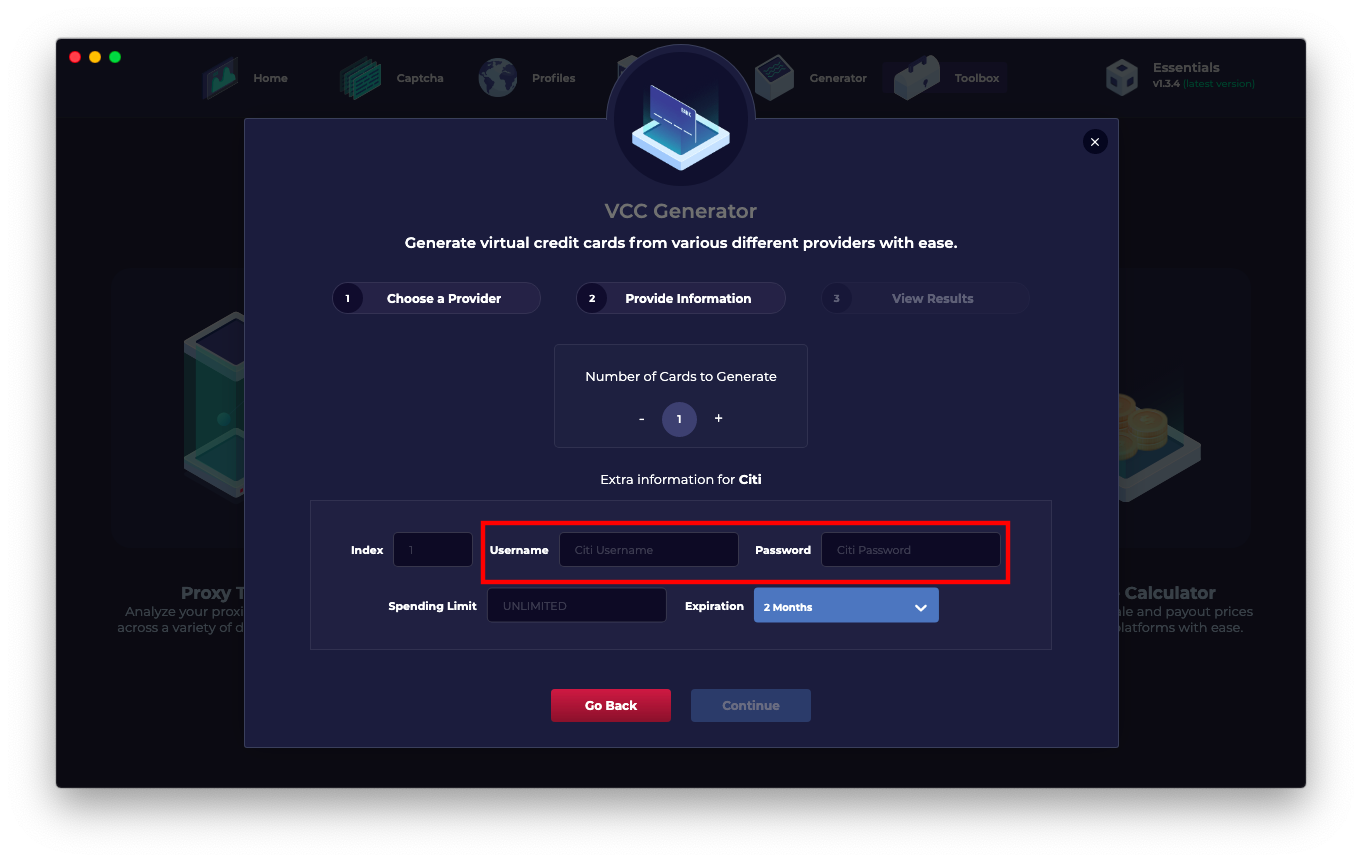The height and width of the screenshot is (862, 1362).
Task: Select the Toolbox icon in navigation
Action: (x=917, y=78)
